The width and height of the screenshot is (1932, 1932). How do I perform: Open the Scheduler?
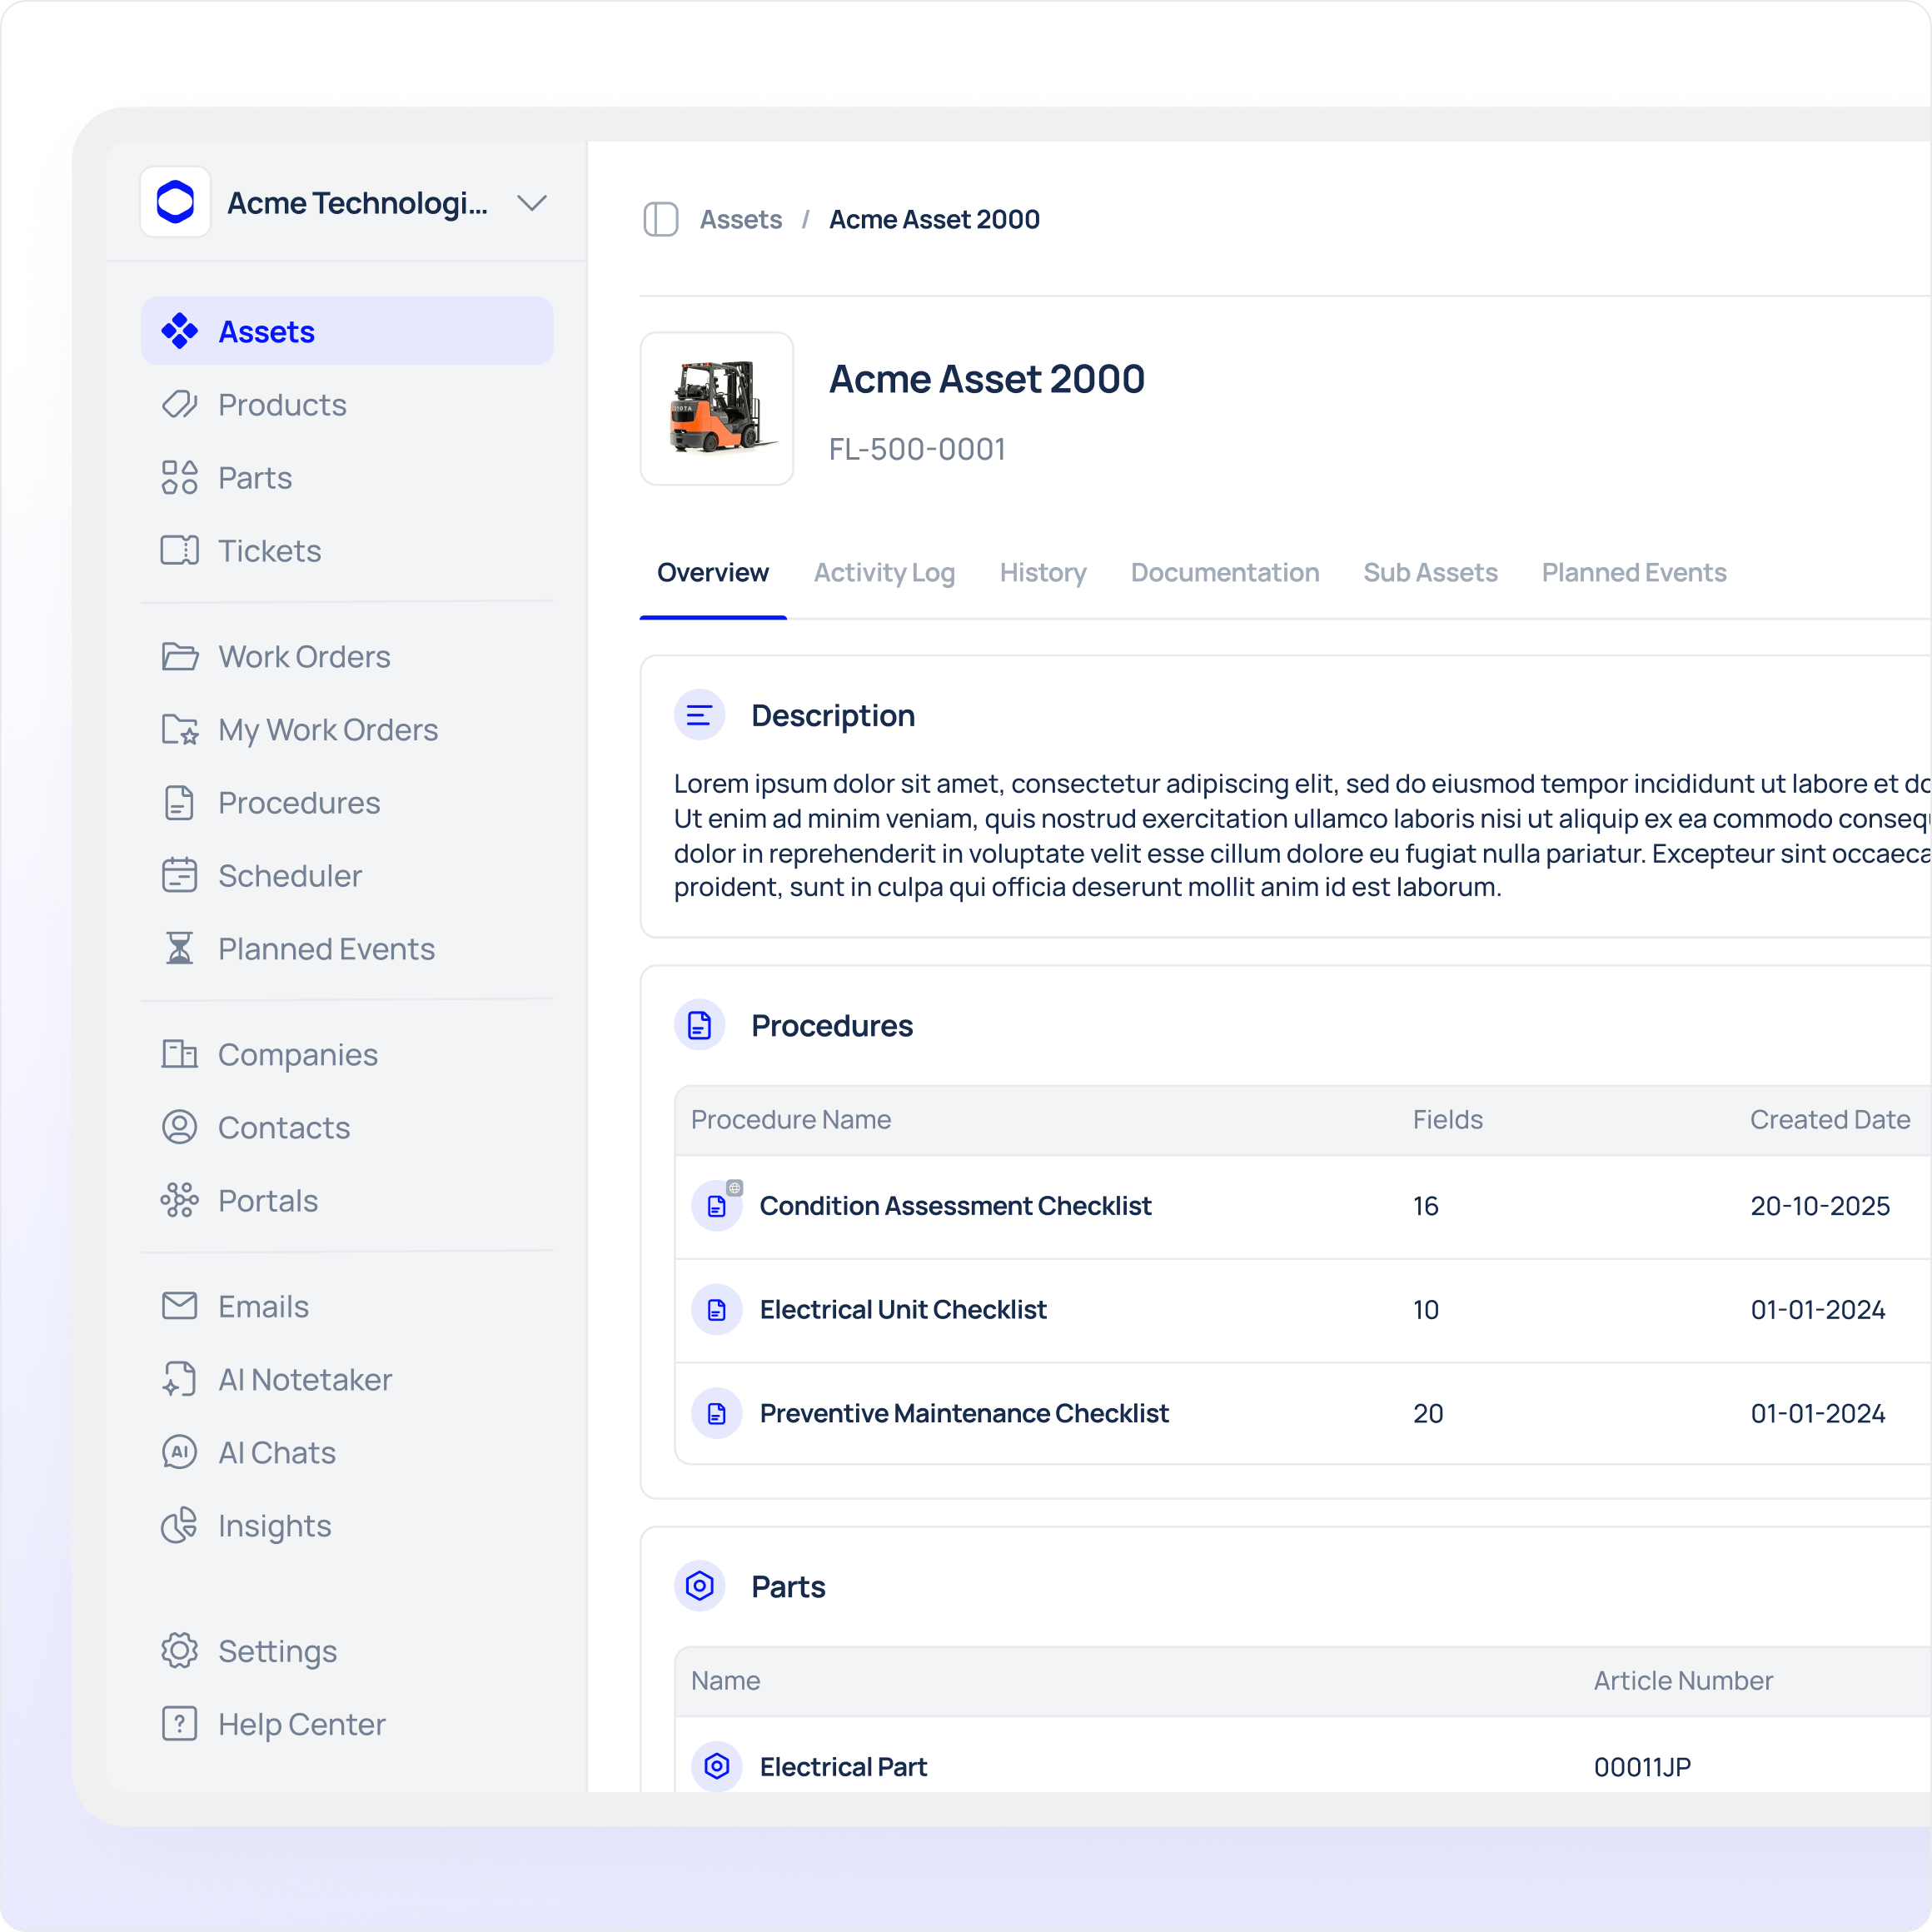(289, 876)
